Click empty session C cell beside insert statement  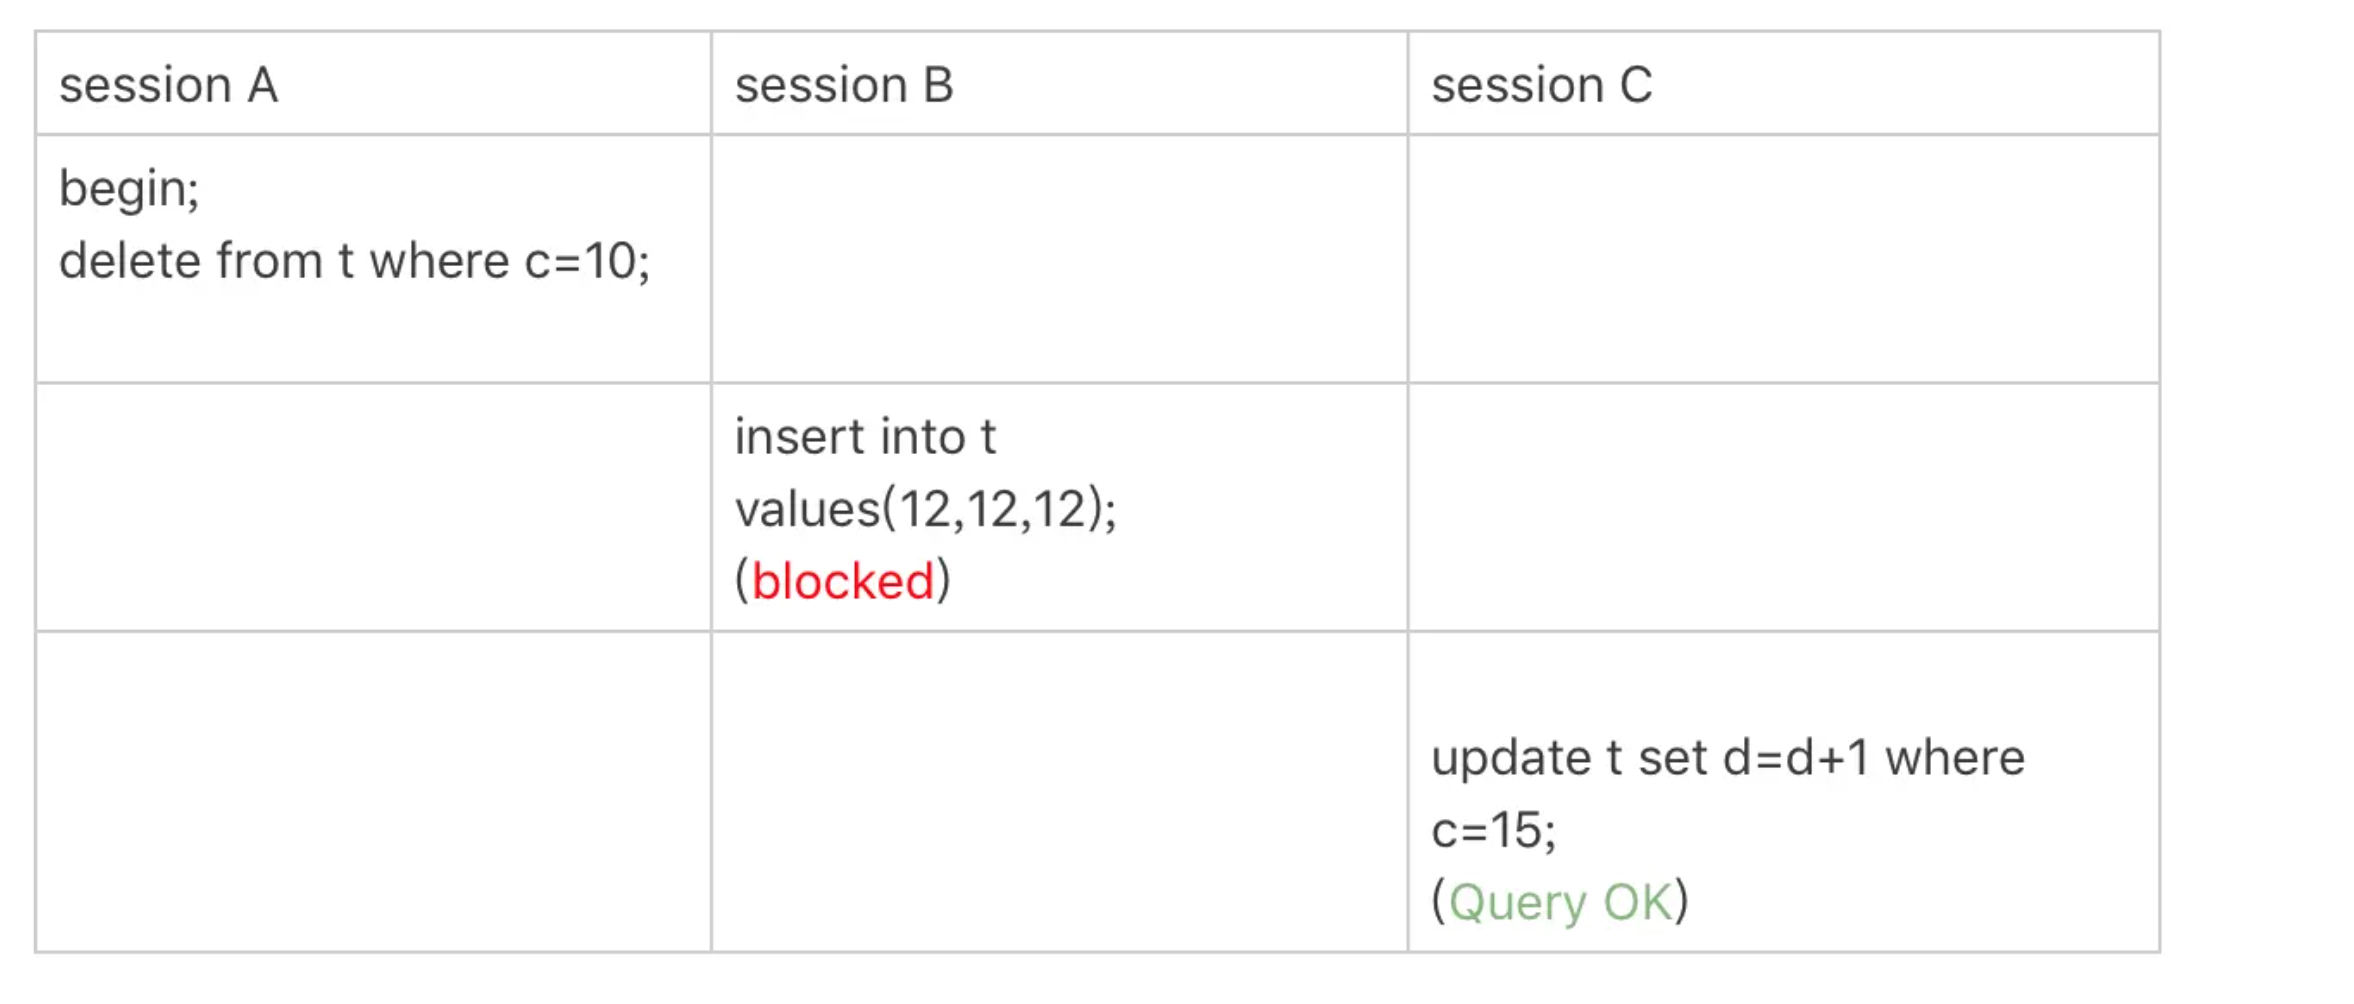1783,507
